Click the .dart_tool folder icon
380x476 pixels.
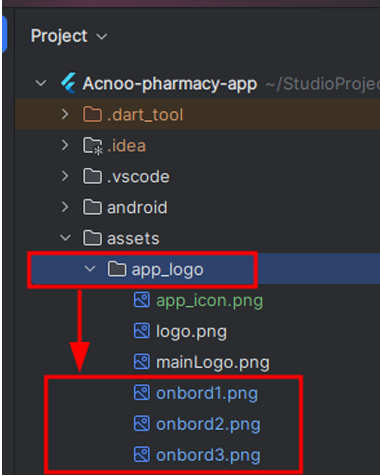coord(92,114)
